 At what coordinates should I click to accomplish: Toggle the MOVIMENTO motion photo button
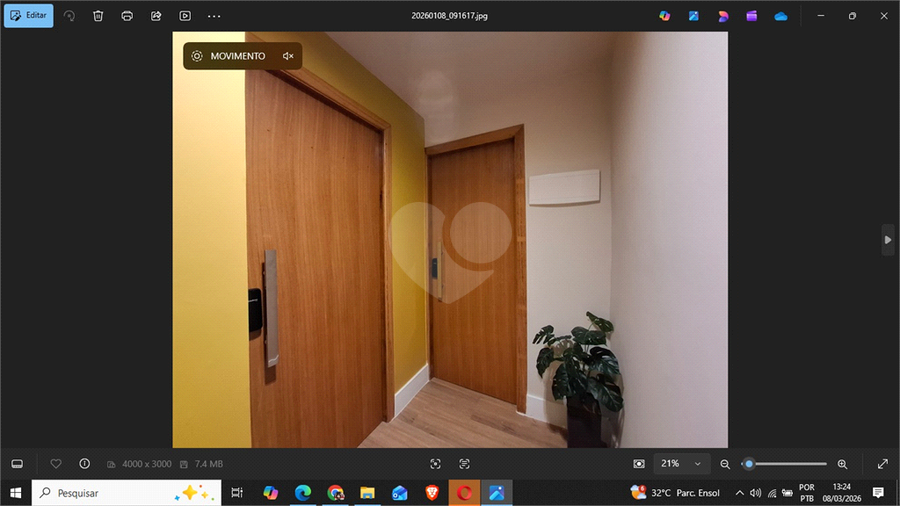coord(228,56)
